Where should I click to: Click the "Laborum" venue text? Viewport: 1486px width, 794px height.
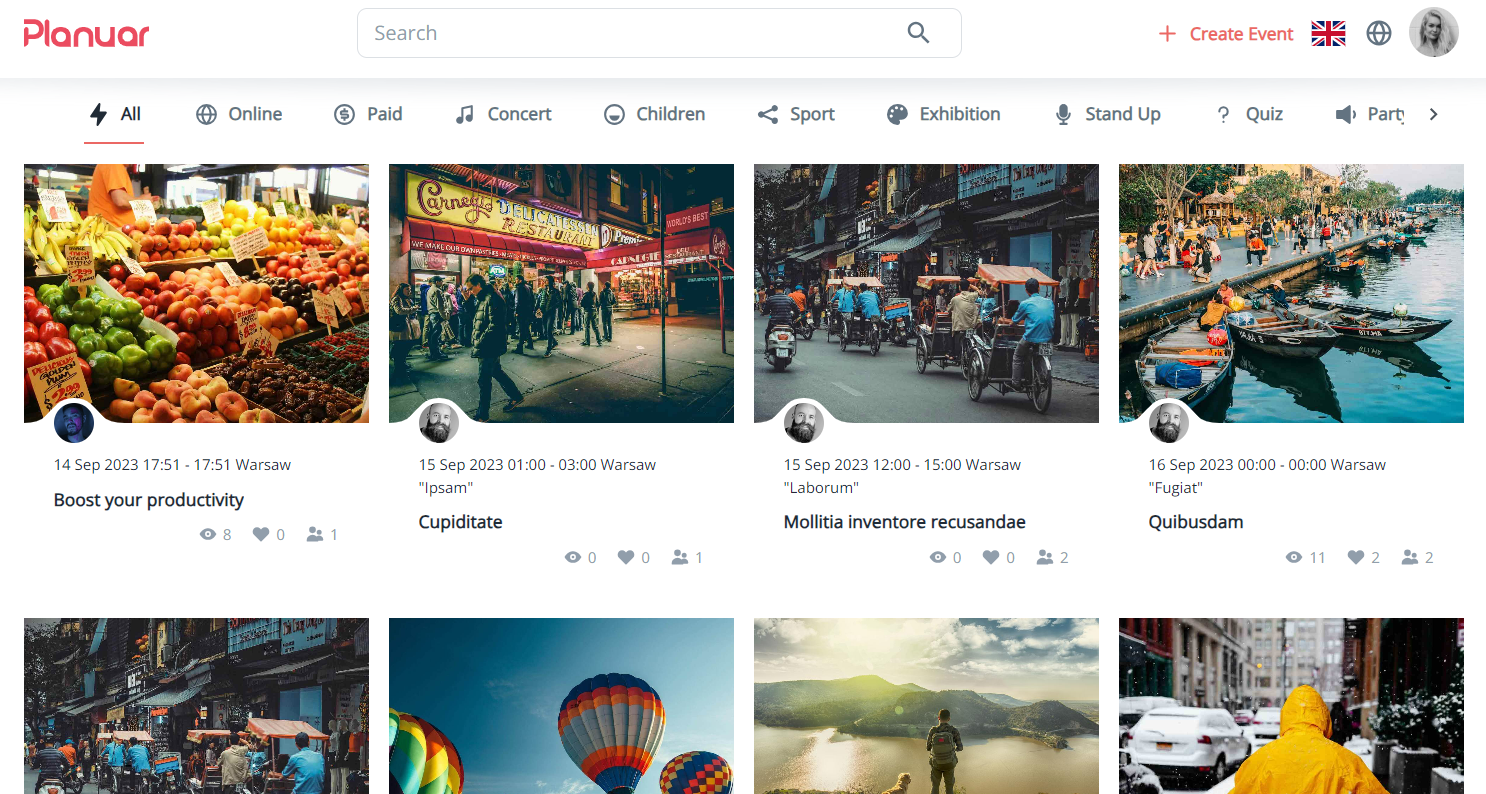pyautogui.click(x=822, y=488)
